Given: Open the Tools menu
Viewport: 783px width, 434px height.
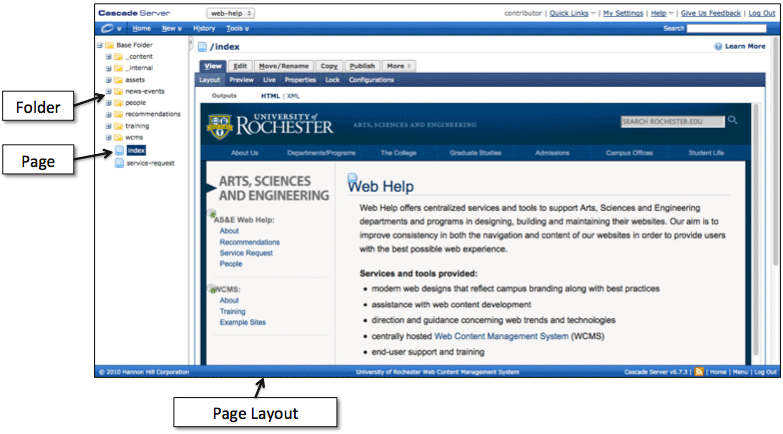Looking at the screenshot, I should point(238,28).
